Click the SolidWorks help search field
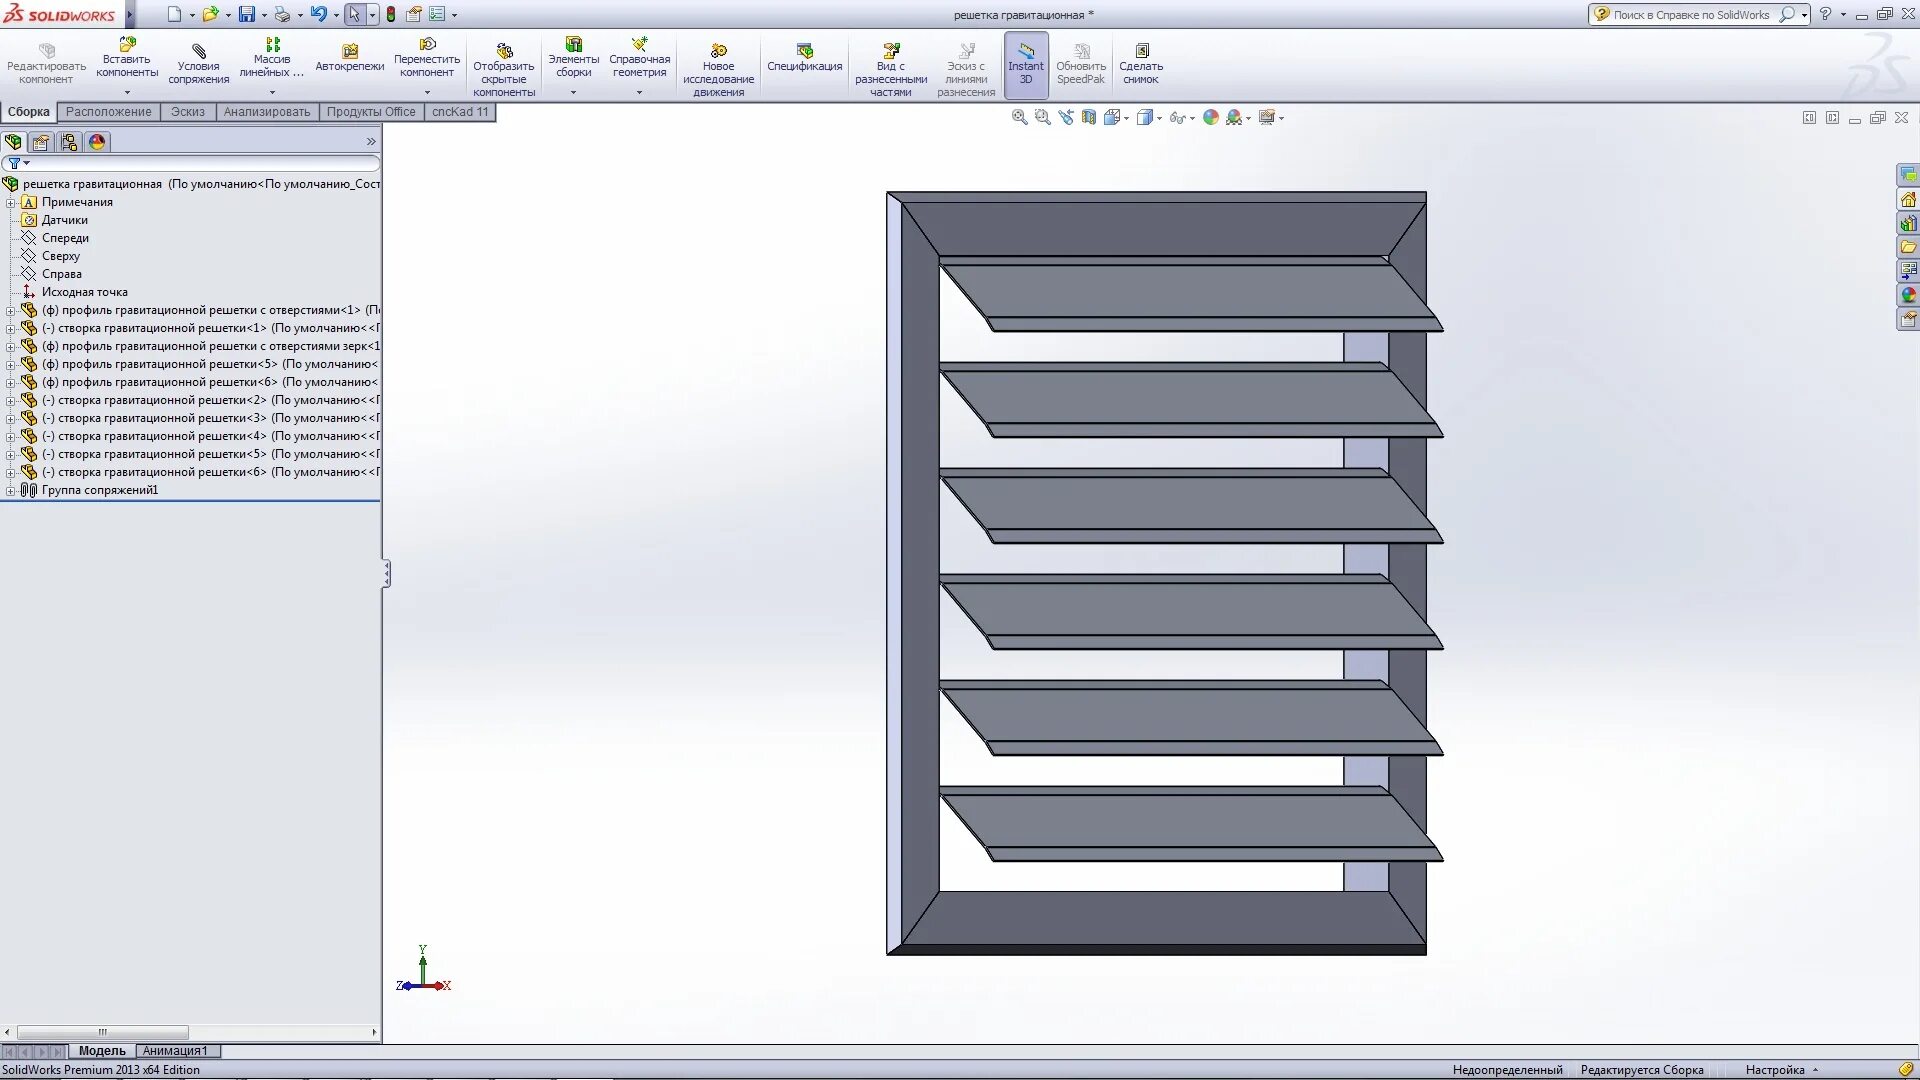This screenshot has width=1920, height=1080. click(1690, 15)
